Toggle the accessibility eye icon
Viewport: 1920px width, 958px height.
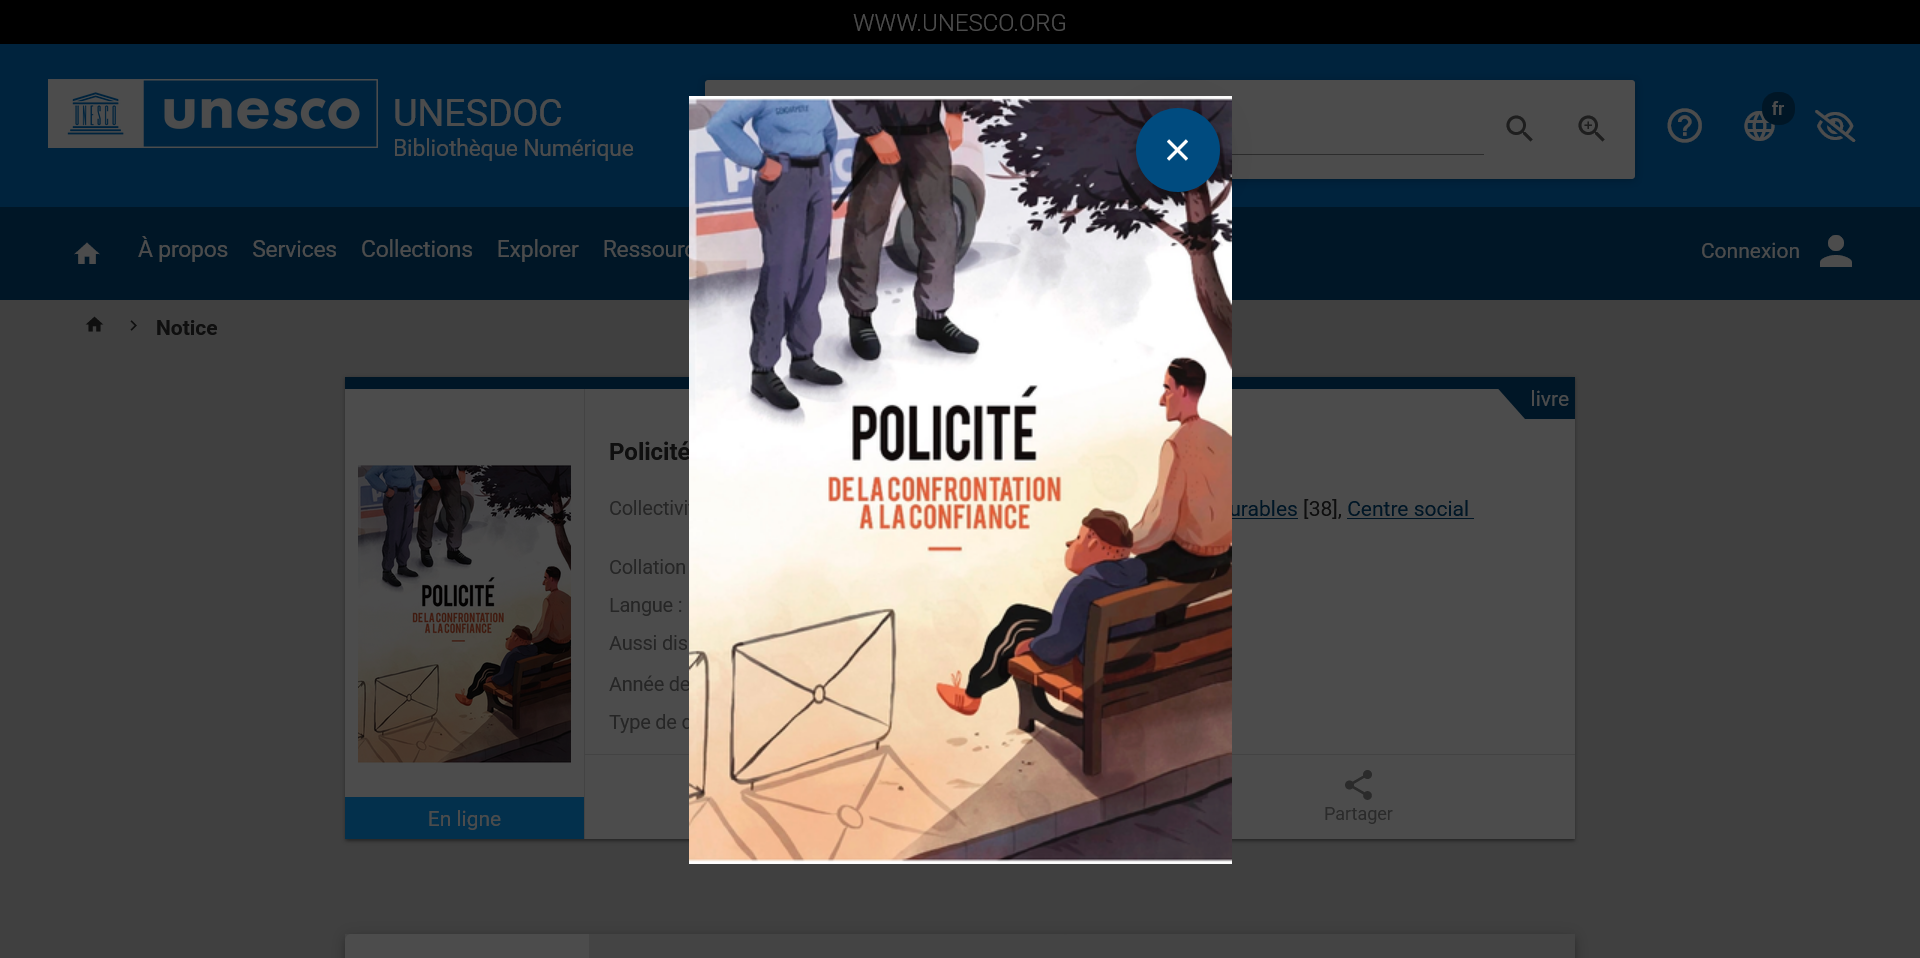tap(1835, 126)
